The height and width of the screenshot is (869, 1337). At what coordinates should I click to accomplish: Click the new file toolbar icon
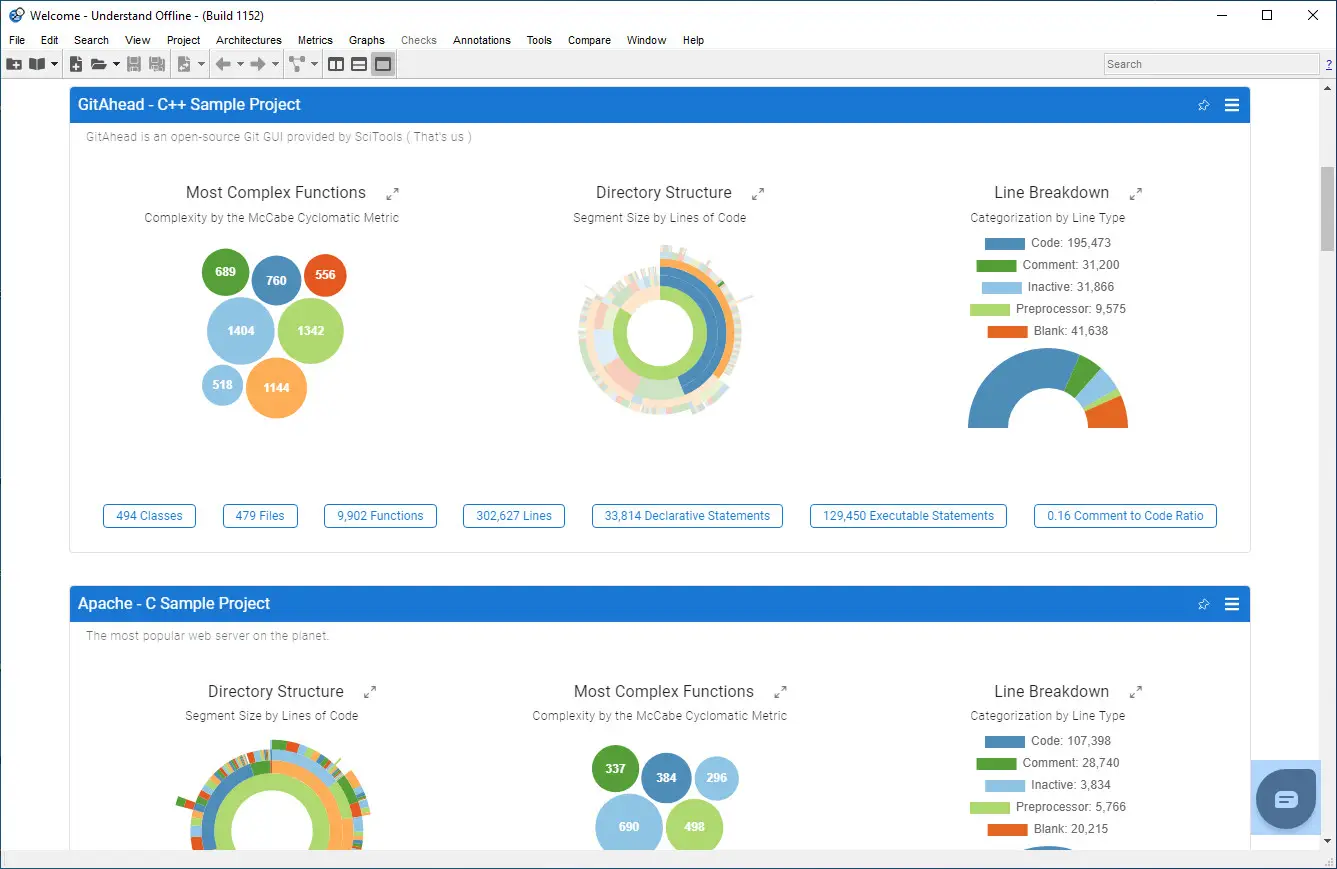tap(76, 64)
